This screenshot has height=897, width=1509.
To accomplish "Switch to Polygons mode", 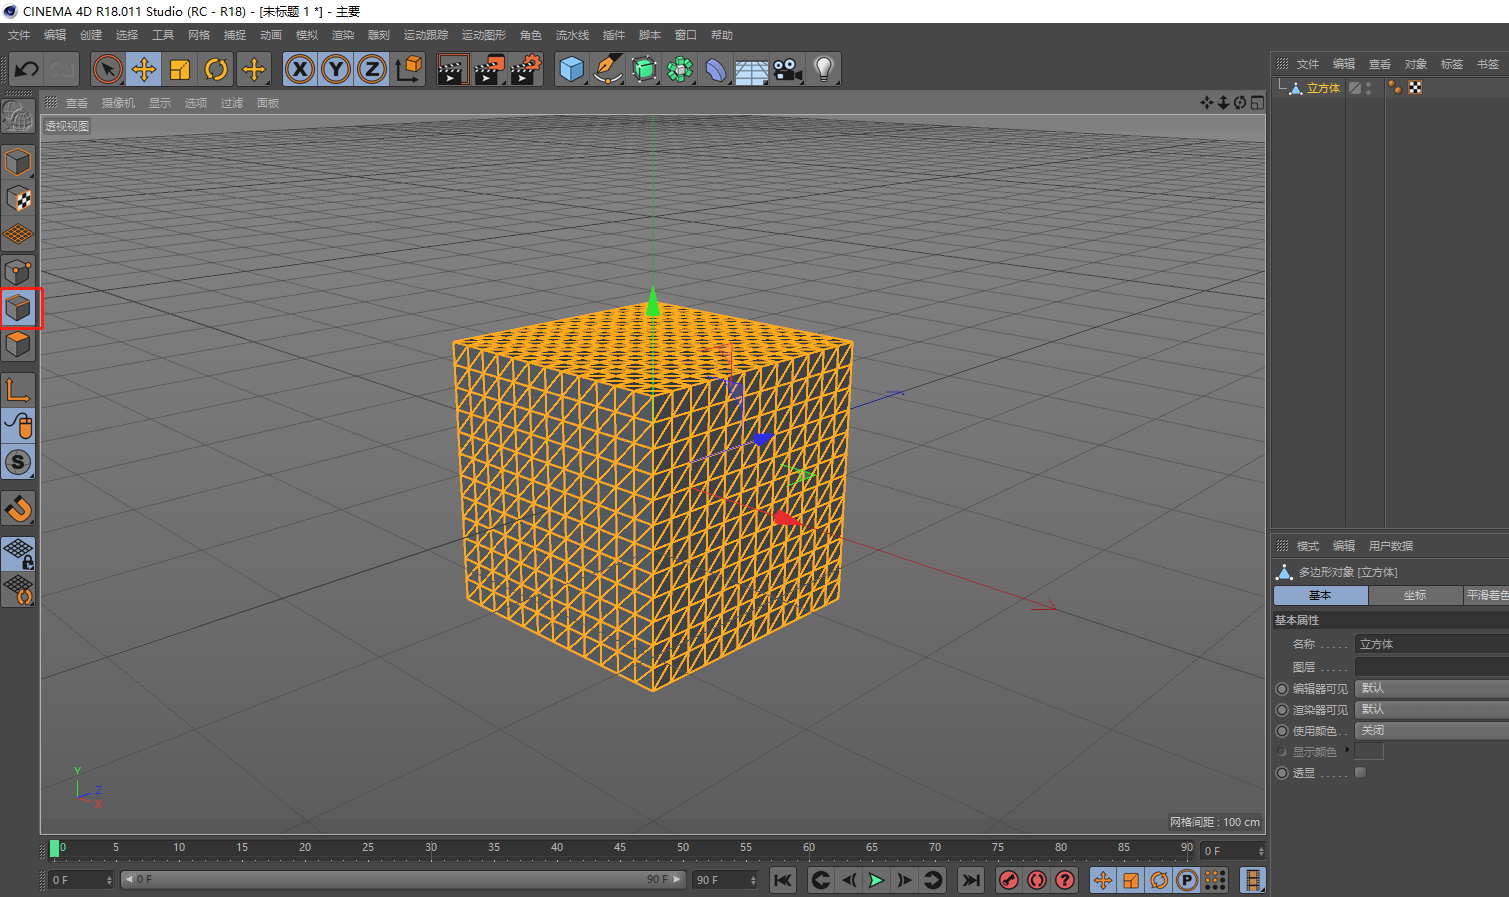I will tap(19, 345).
